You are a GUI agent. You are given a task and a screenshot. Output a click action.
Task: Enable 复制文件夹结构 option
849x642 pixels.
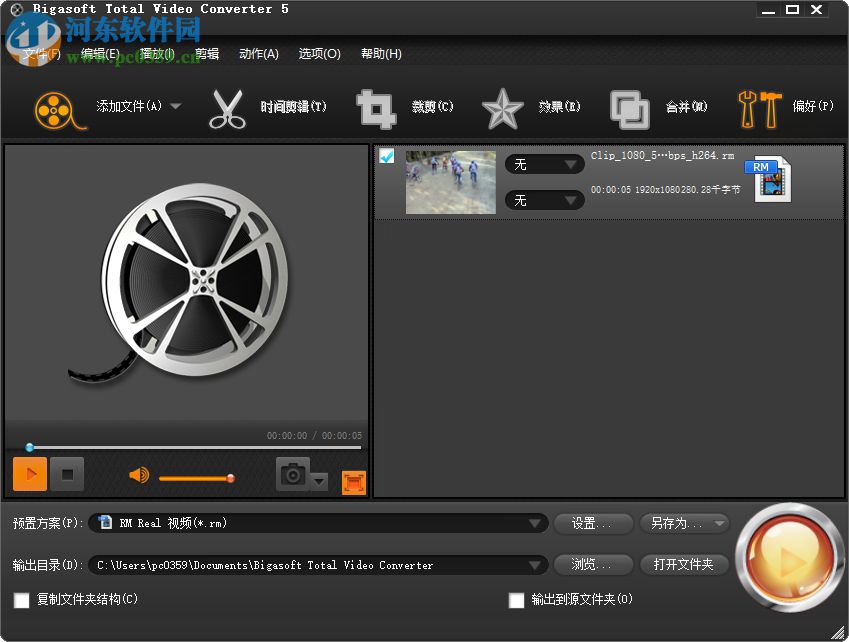coord(22,601)
